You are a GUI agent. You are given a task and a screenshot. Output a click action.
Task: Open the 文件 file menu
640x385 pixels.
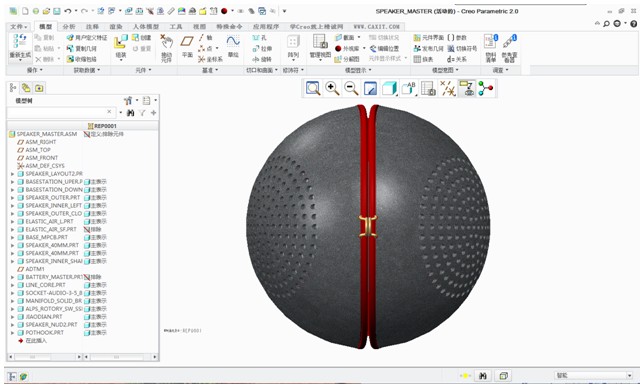(18, 27)
